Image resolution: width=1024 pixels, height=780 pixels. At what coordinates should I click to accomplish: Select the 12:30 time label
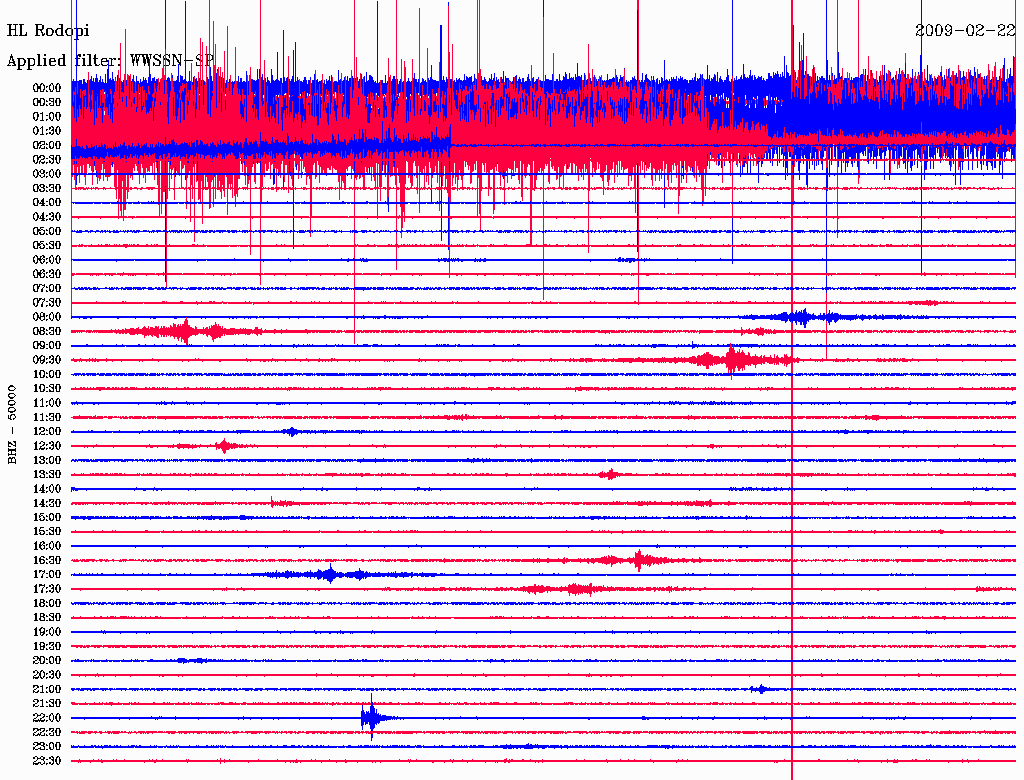(47, 446)
